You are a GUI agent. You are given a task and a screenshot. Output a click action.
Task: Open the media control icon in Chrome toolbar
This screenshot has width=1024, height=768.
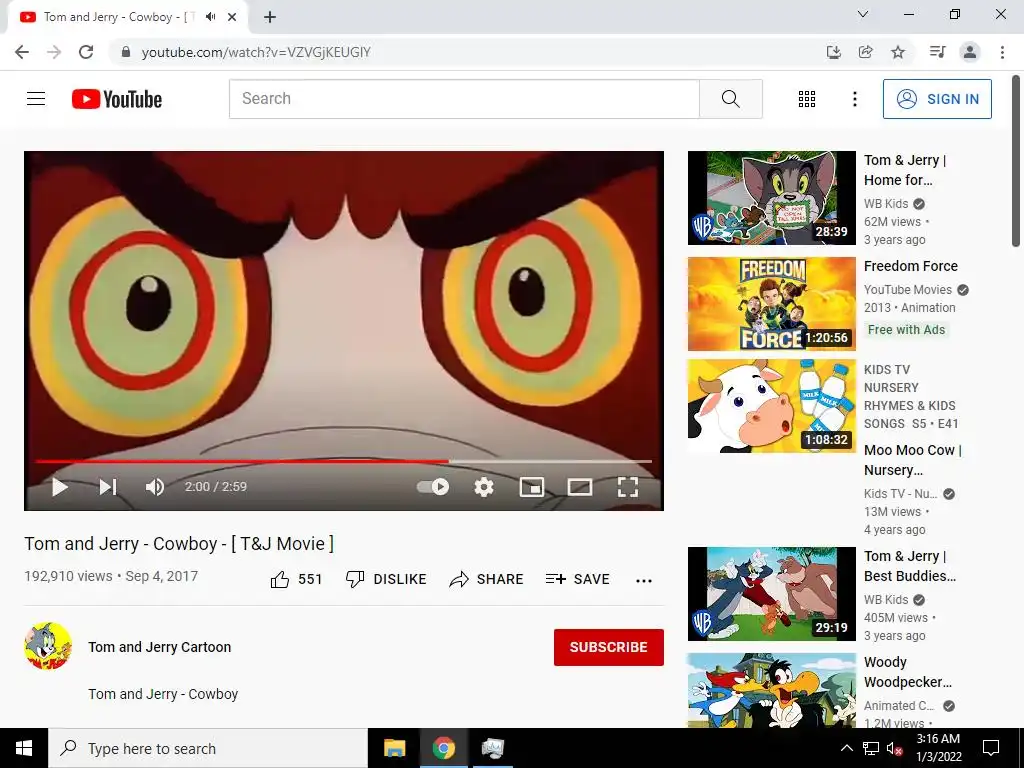coord(938,52)
